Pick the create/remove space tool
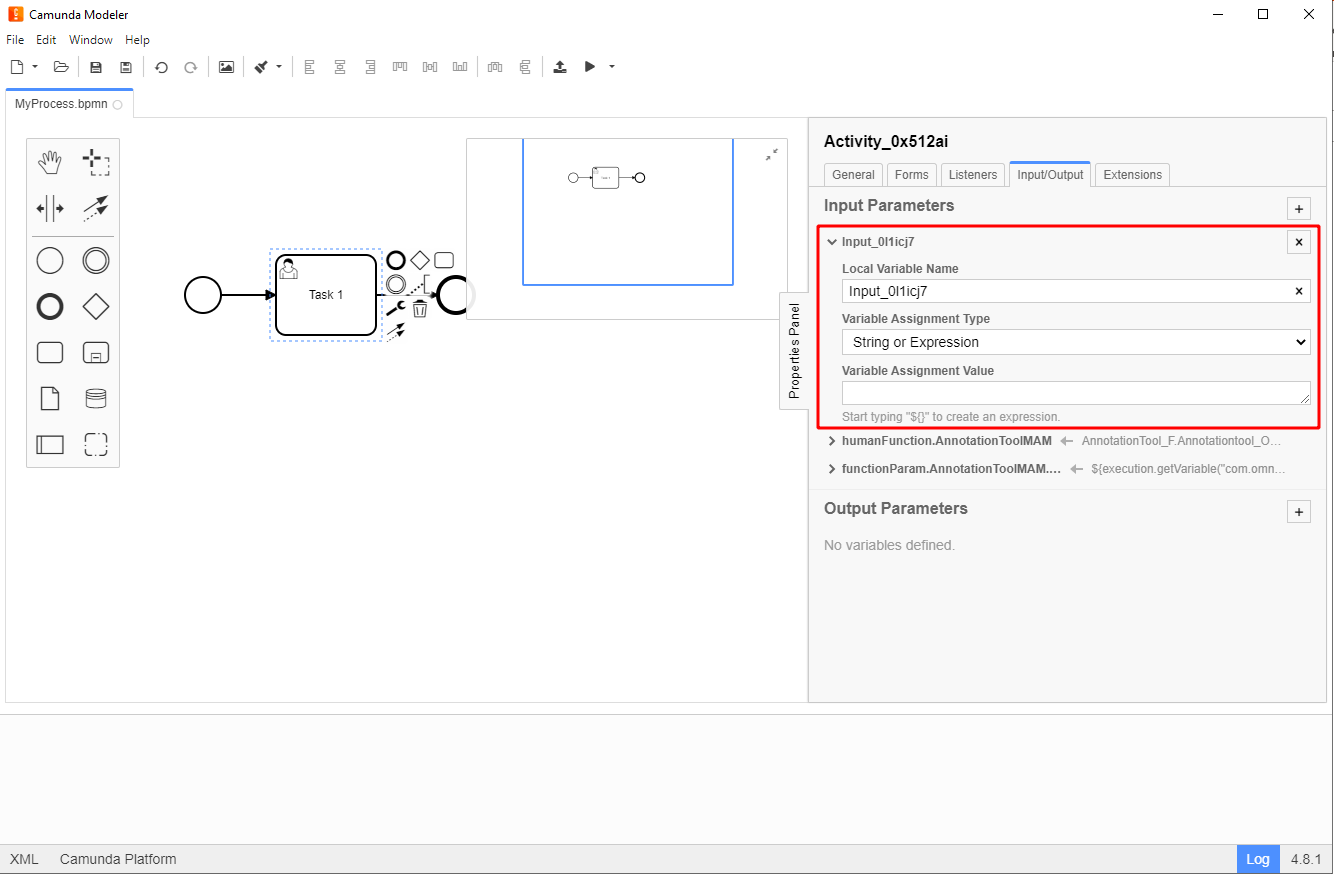This screenshot has width=1334, height=874. tap(50, 209)
